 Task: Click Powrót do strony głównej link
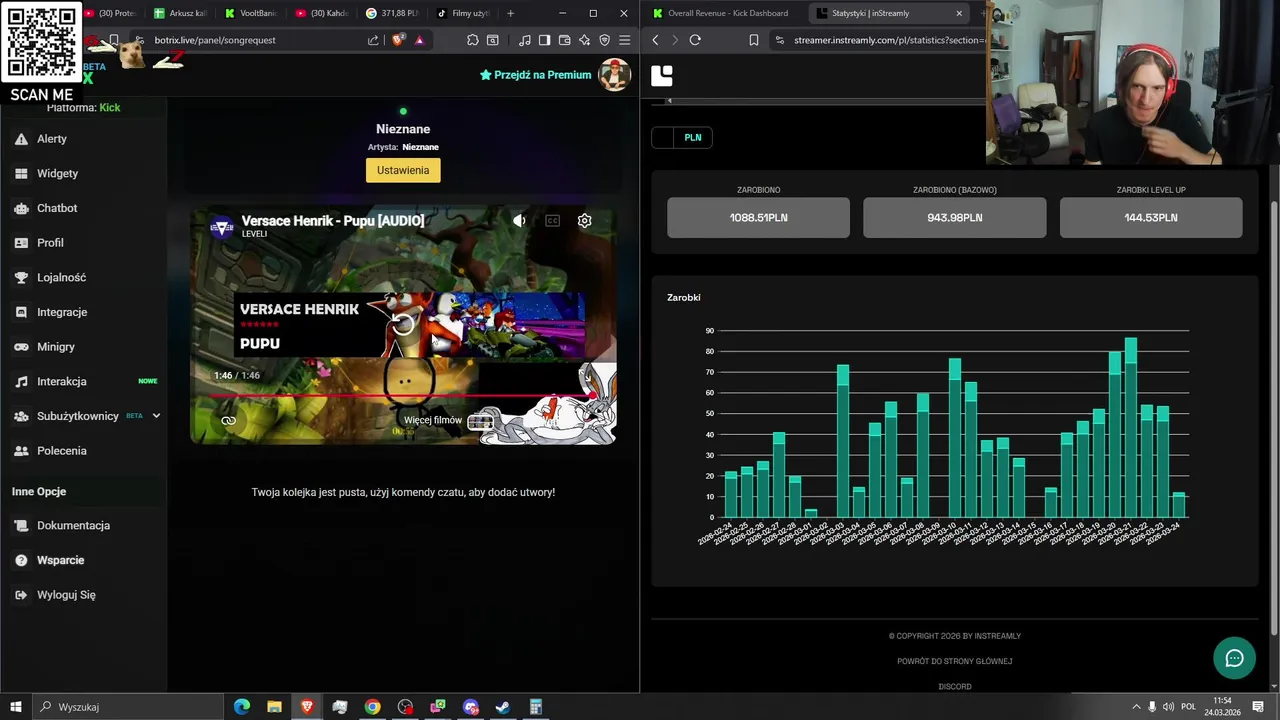coord(954,661)
